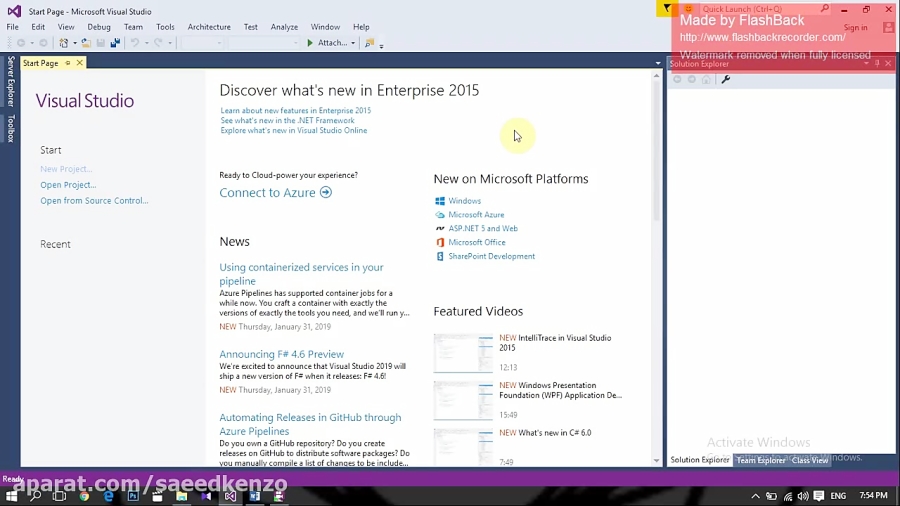The width and height of the screenshot is (900, 506).
Task: Open the Windows Presentation Foundation video thumbnail
Action: 463,400
